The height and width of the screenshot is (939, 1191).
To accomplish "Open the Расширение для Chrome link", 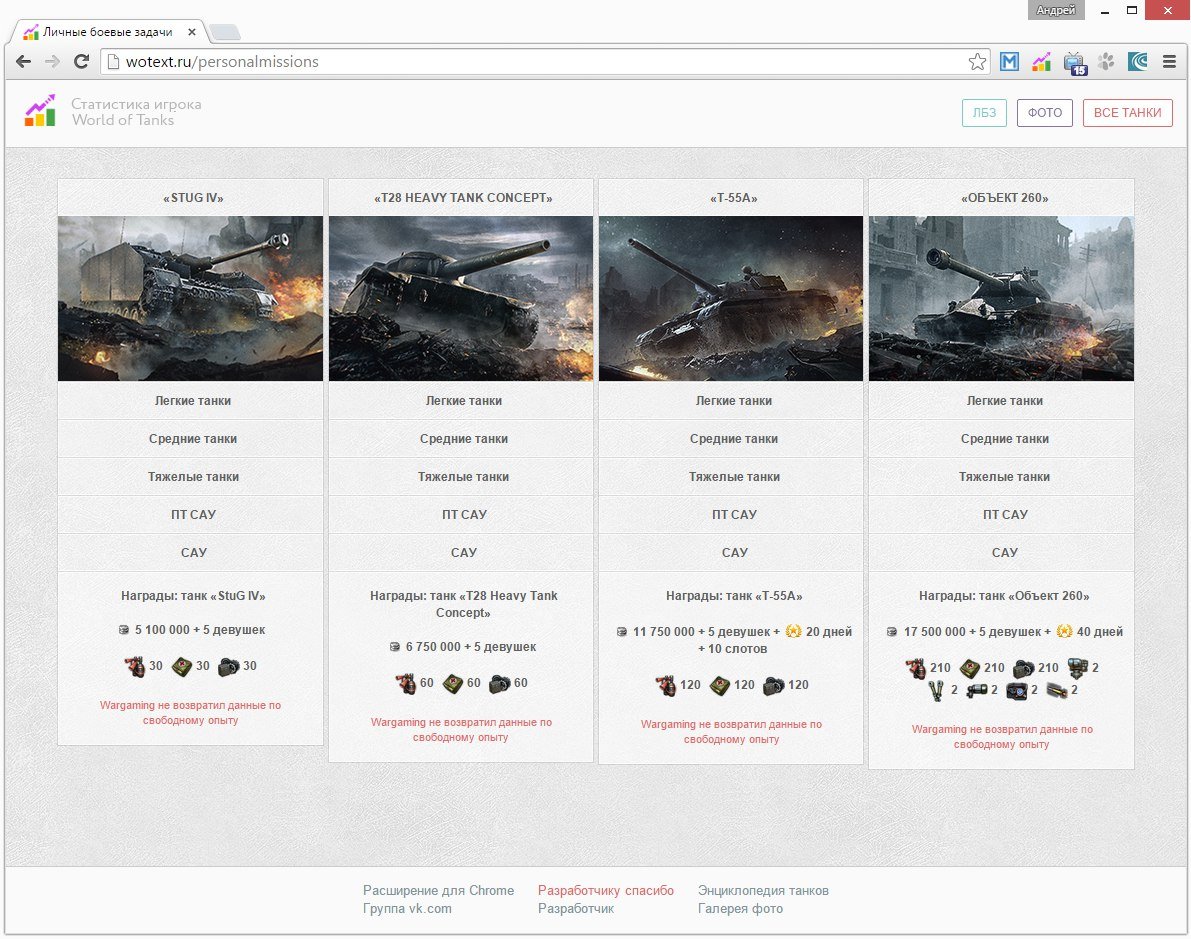I will 438,890.
